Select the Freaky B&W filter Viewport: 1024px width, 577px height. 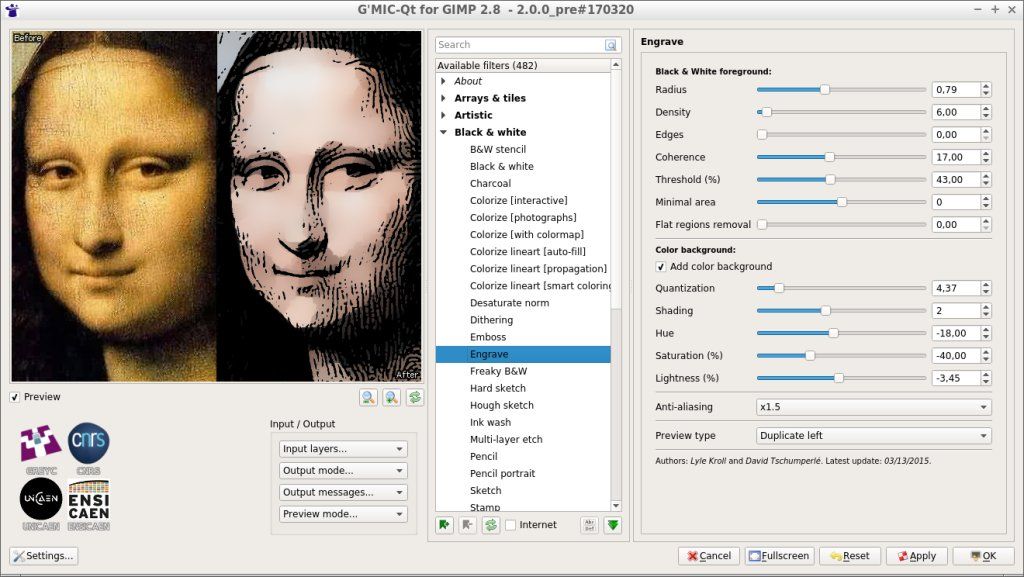pyautogui.click(x=498, y=371)
